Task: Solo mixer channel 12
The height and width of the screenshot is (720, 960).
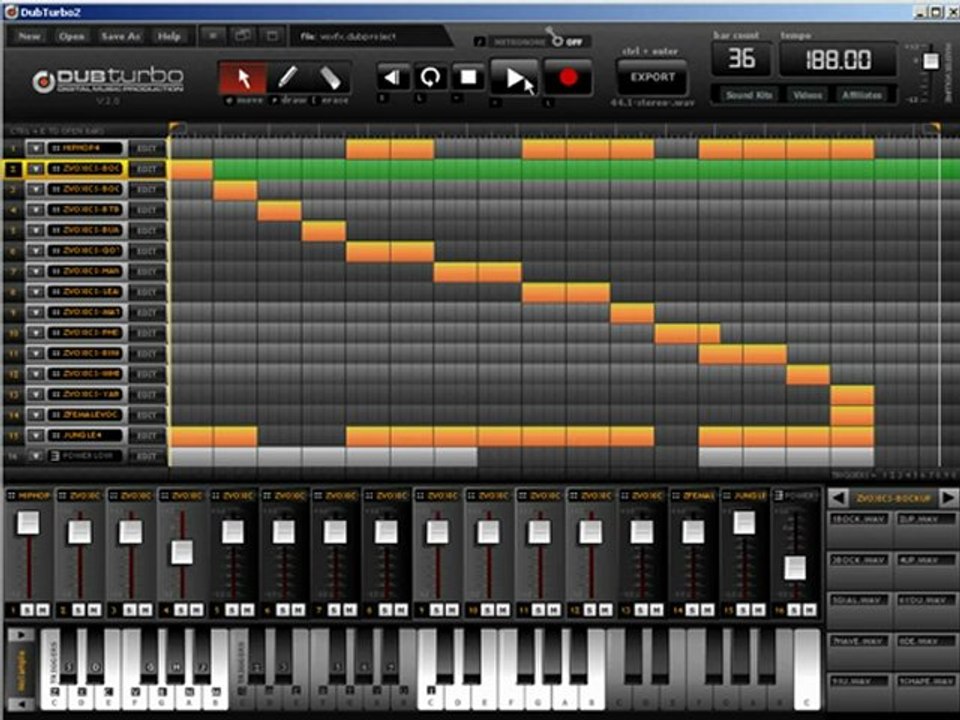Action: click(x=590, y=610)
